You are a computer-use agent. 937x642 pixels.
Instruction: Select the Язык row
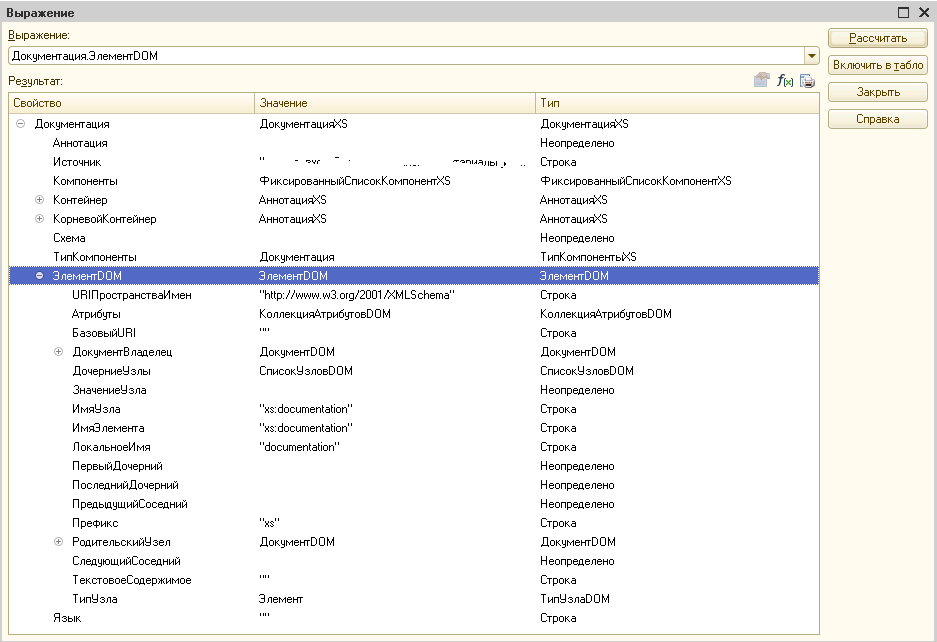[x=414, y=618]
